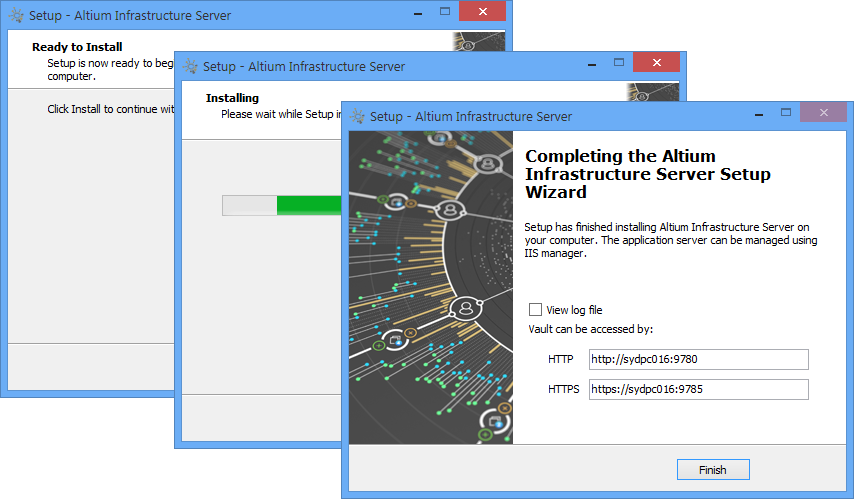
Task: Click the Finish button
Action: [712, 469]
